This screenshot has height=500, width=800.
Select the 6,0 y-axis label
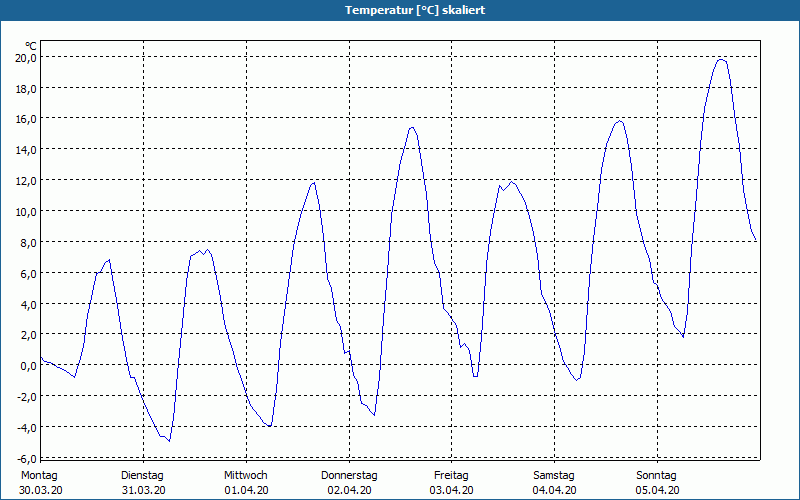coord(28,273)
